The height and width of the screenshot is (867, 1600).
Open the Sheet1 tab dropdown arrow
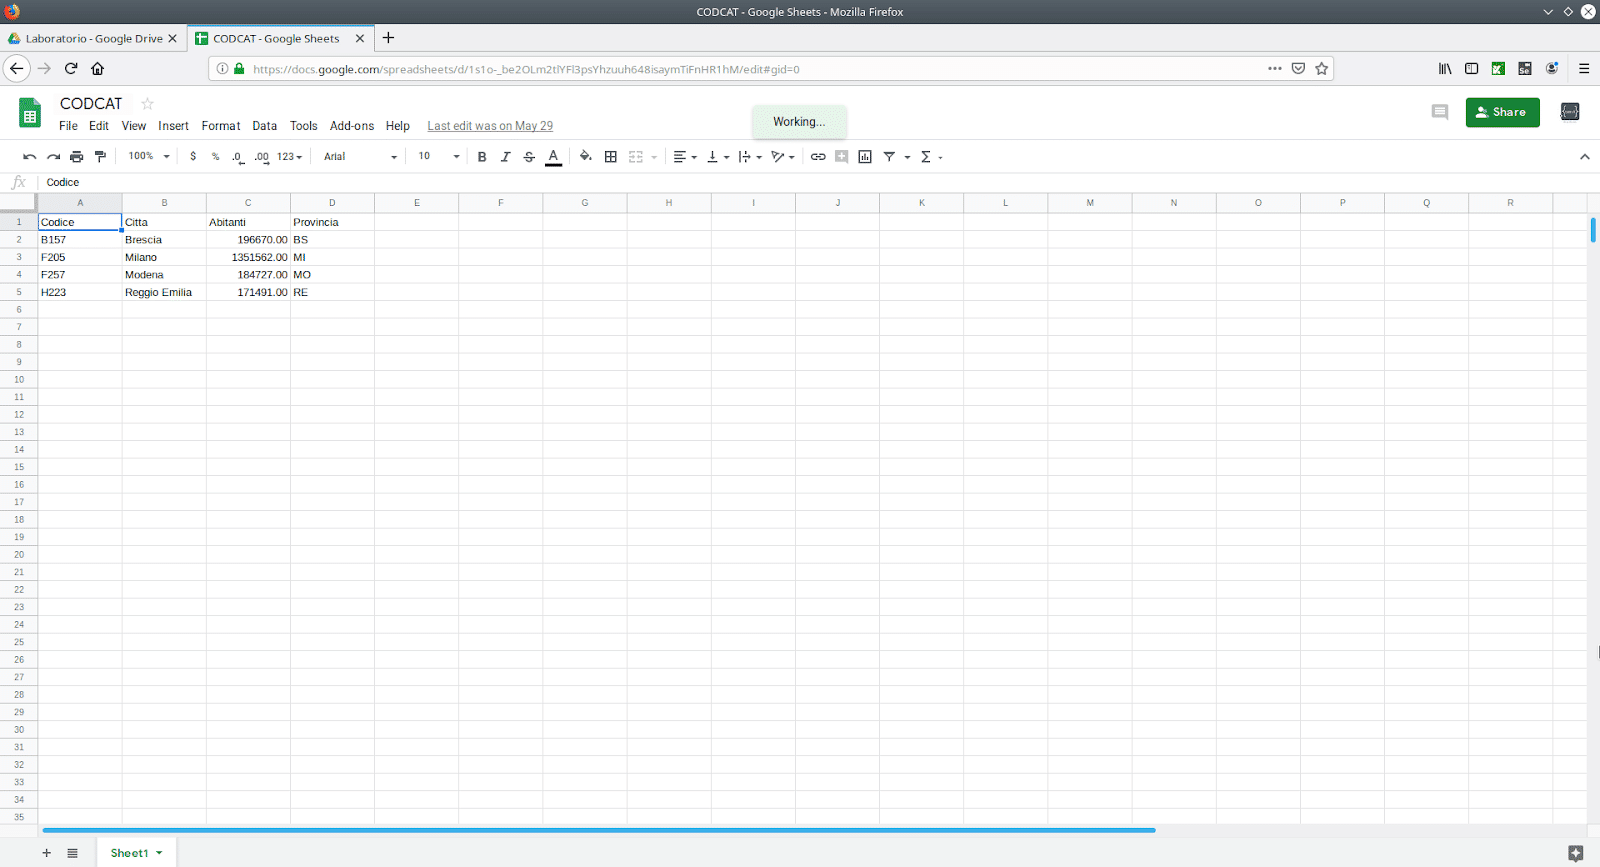point(159,853)
